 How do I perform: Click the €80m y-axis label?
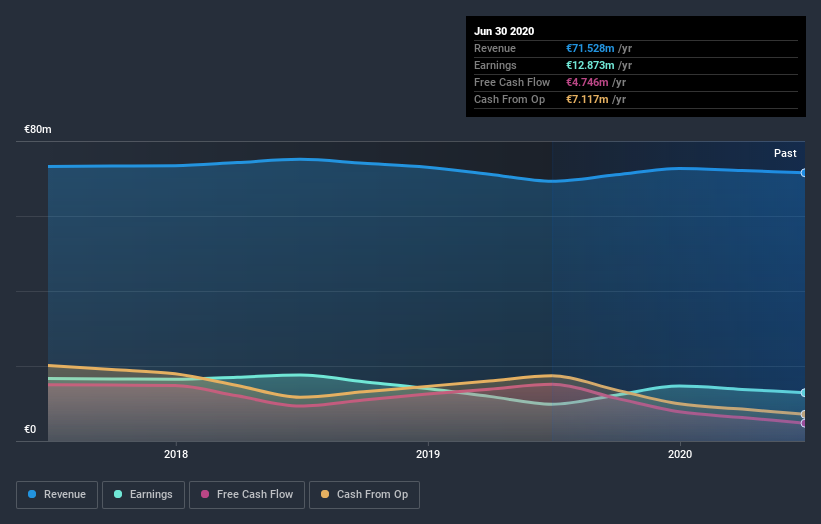tap(38, 129)
